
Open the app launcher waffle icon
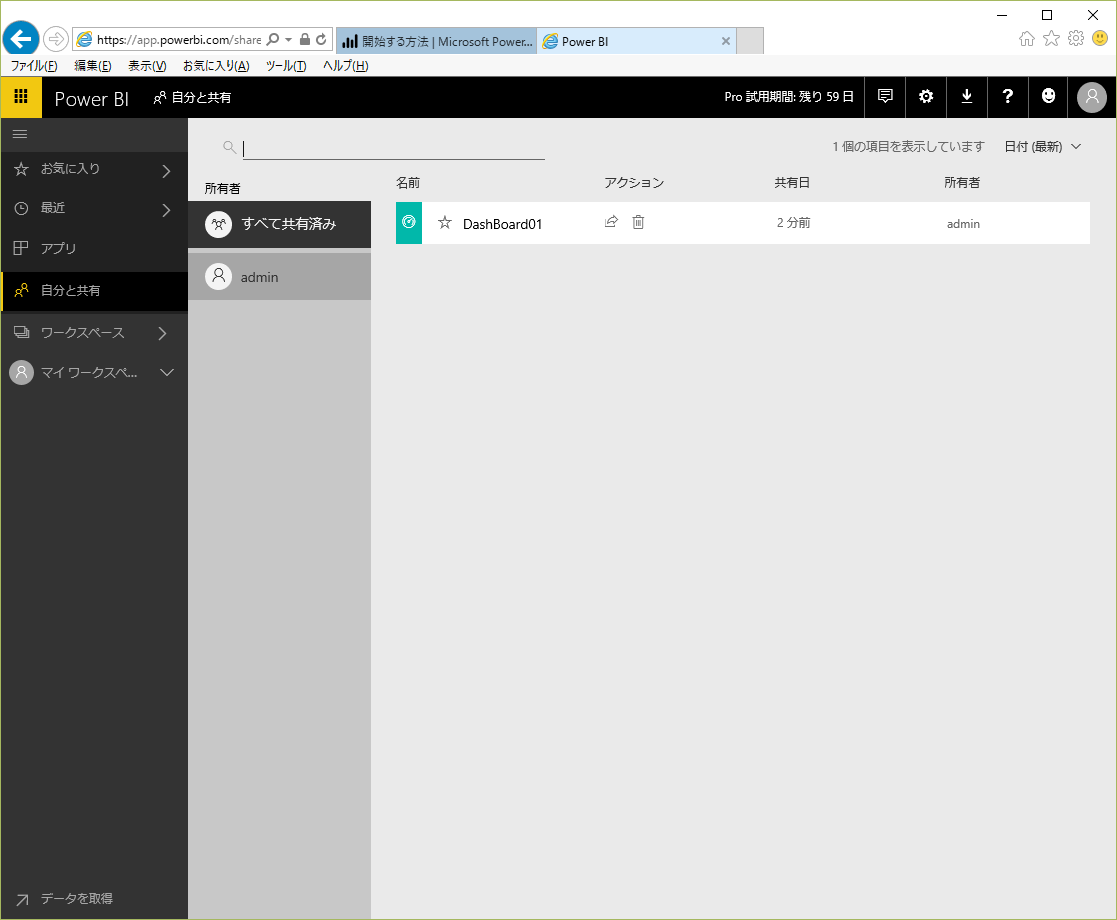point(21,97)
